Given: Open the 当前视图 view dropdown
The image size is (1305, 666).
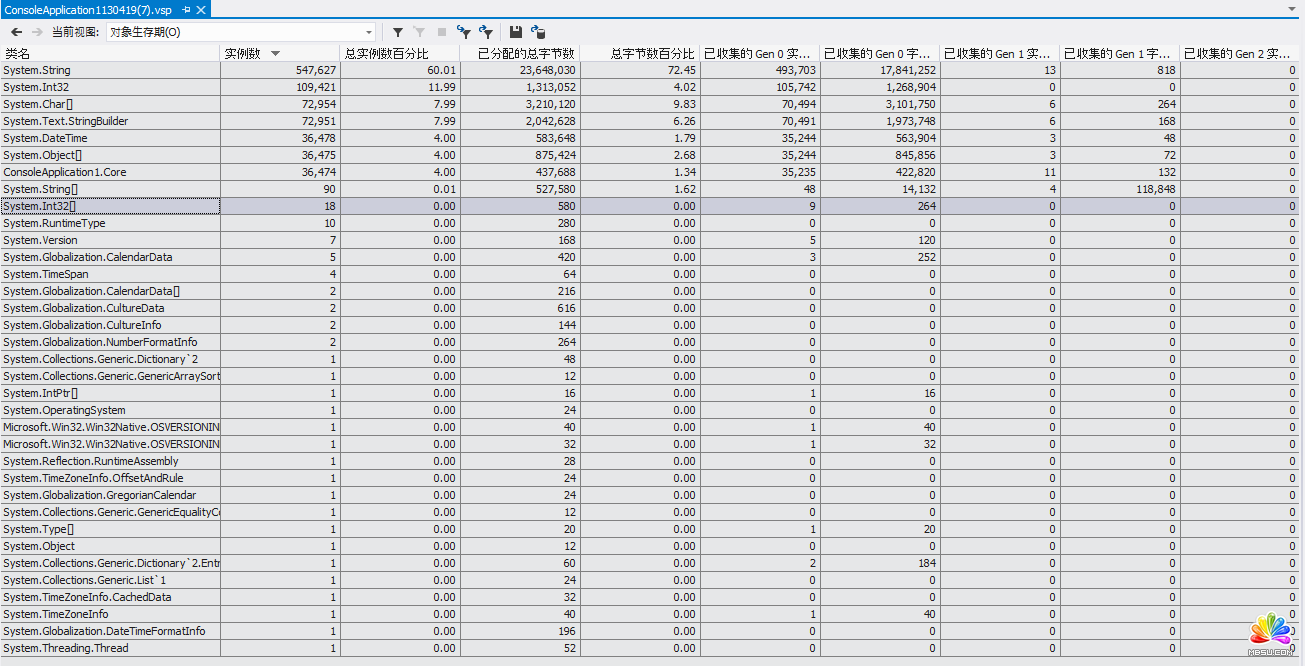Looking at the screenshot, I should coord(368,32).
